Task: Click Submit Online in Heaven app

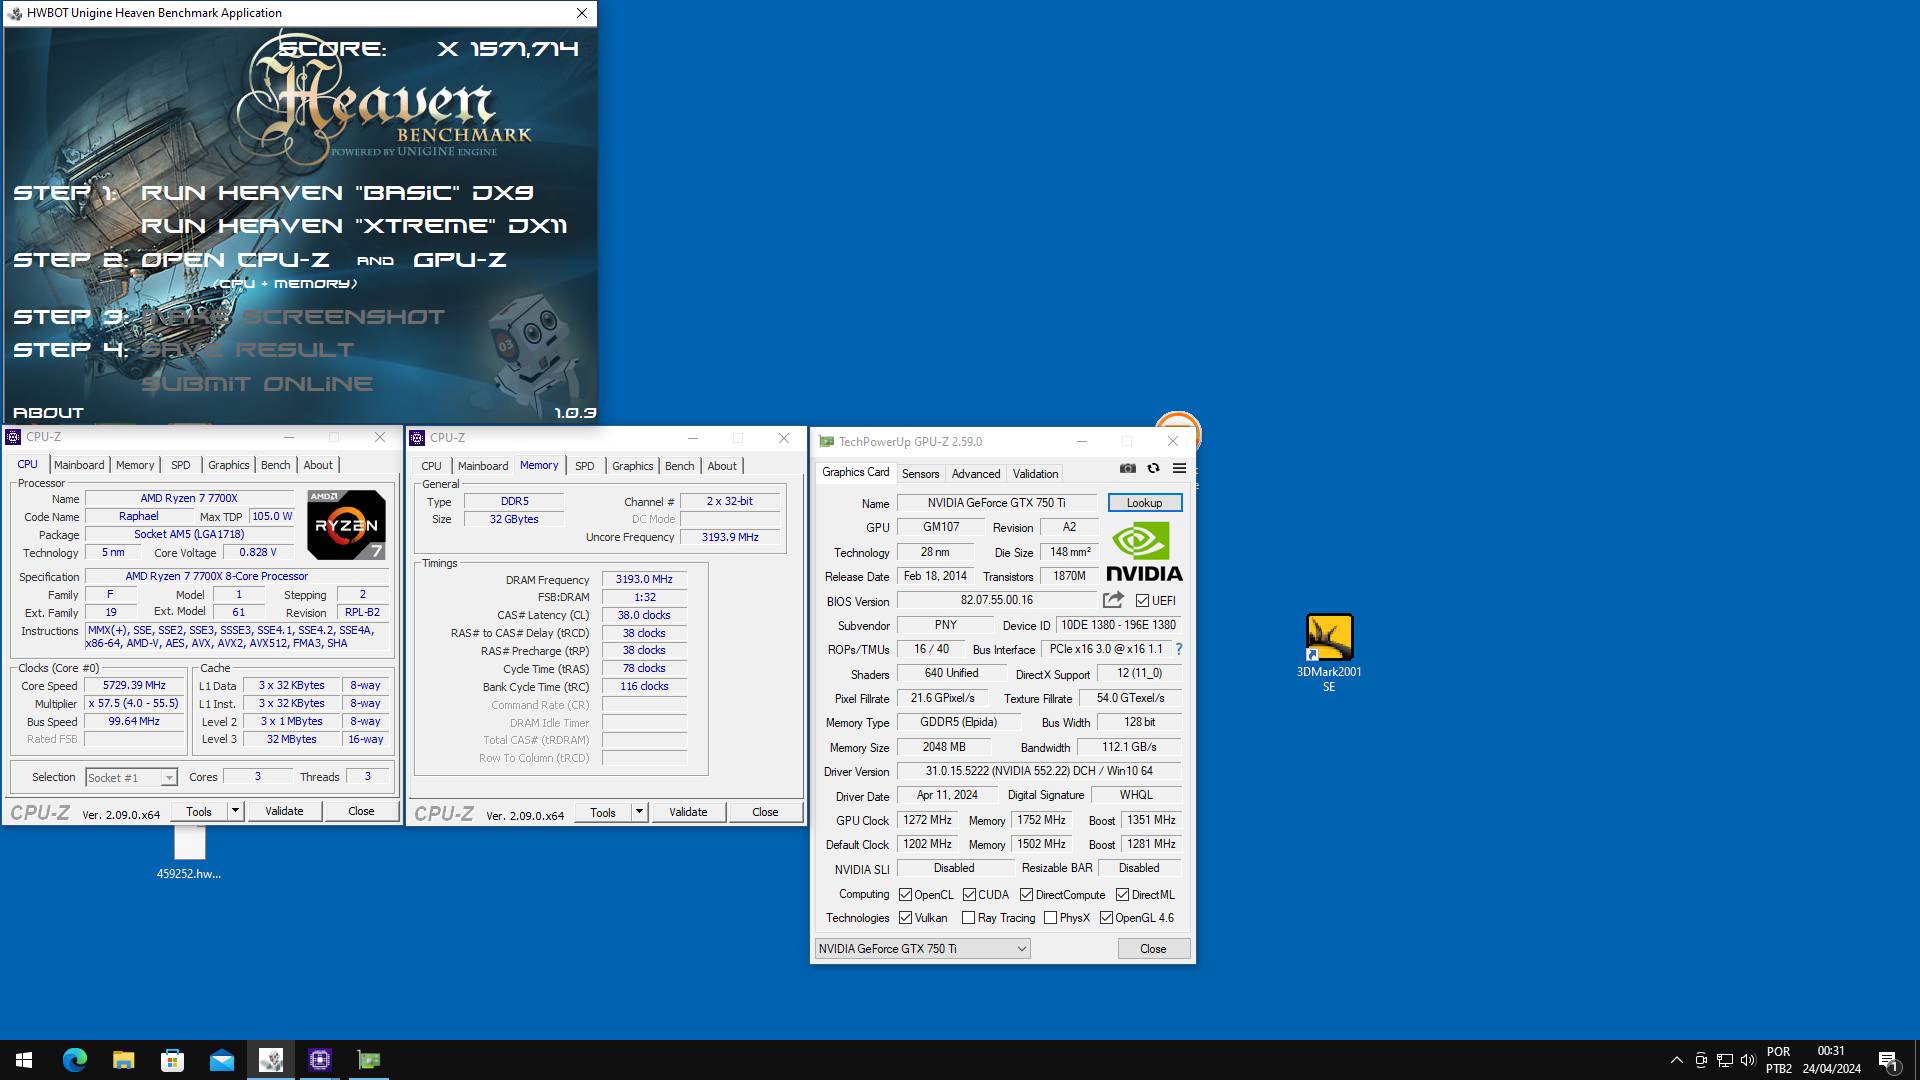Action: click(257, 384)
